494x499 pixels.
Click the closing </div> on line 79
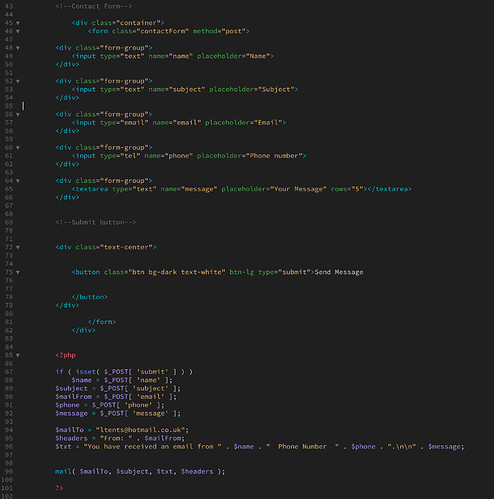click(67, 305)
